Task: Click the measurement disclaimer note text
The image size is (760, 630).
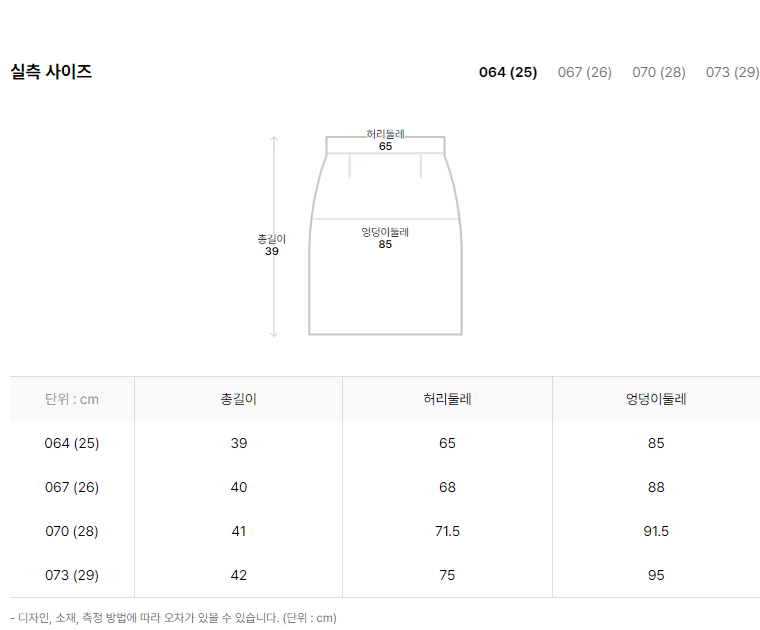Action: 173,618
